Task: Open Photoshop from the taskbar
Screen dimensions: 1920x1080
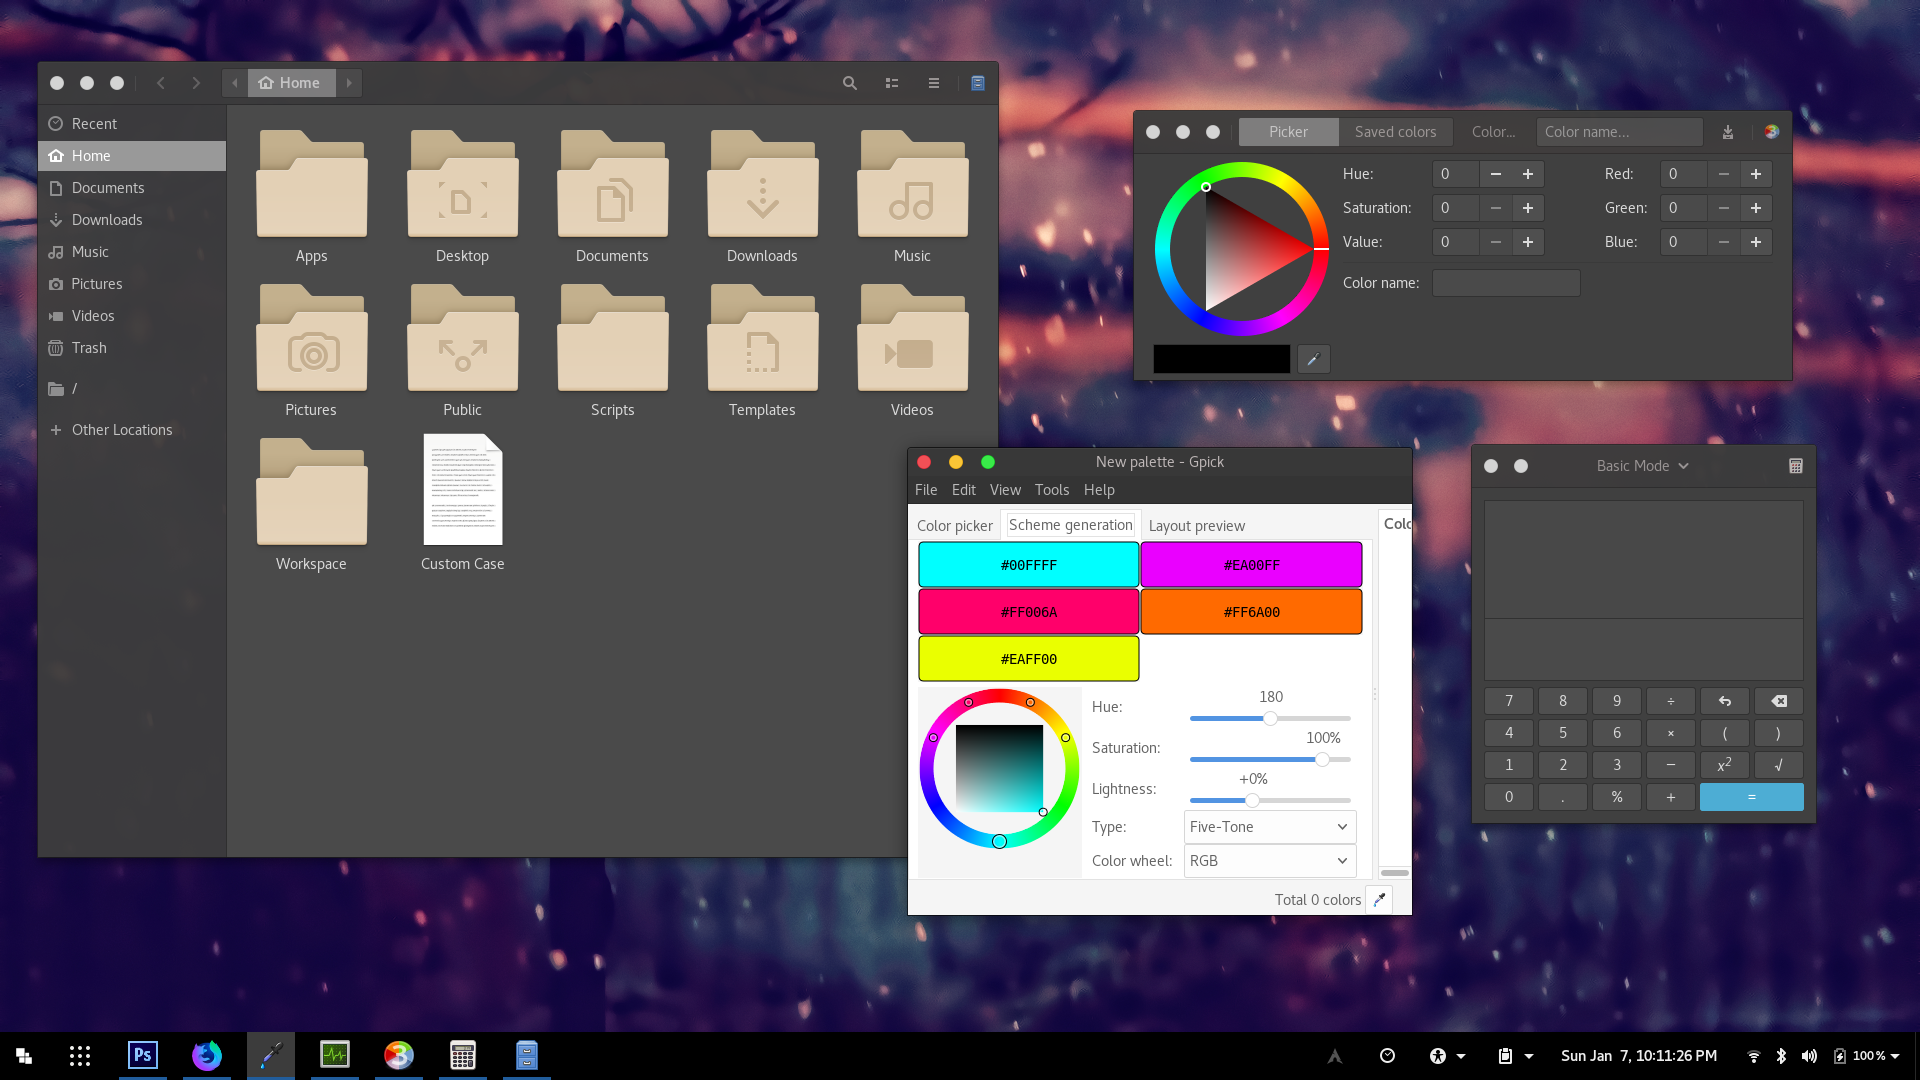Action: (142, 1055)
